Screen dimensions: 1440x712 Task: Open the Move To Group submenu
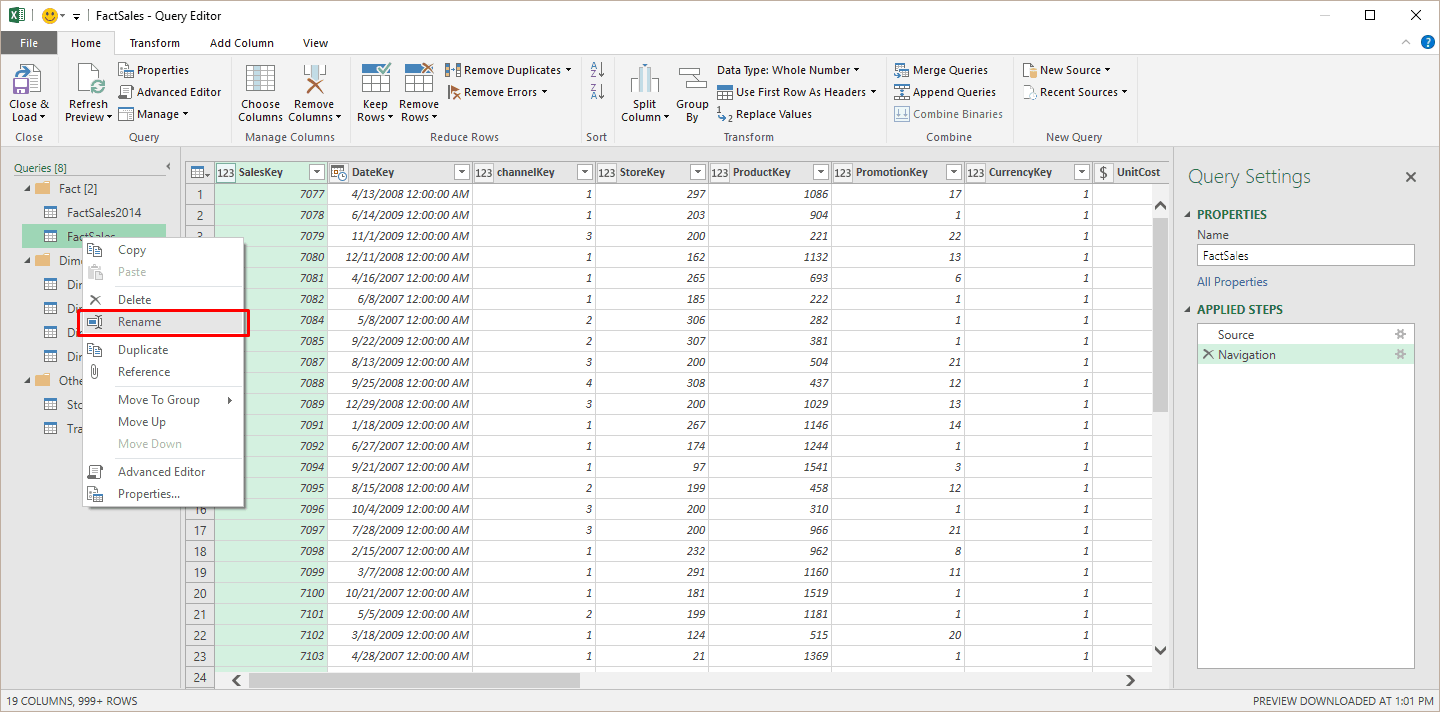(164, 400)
